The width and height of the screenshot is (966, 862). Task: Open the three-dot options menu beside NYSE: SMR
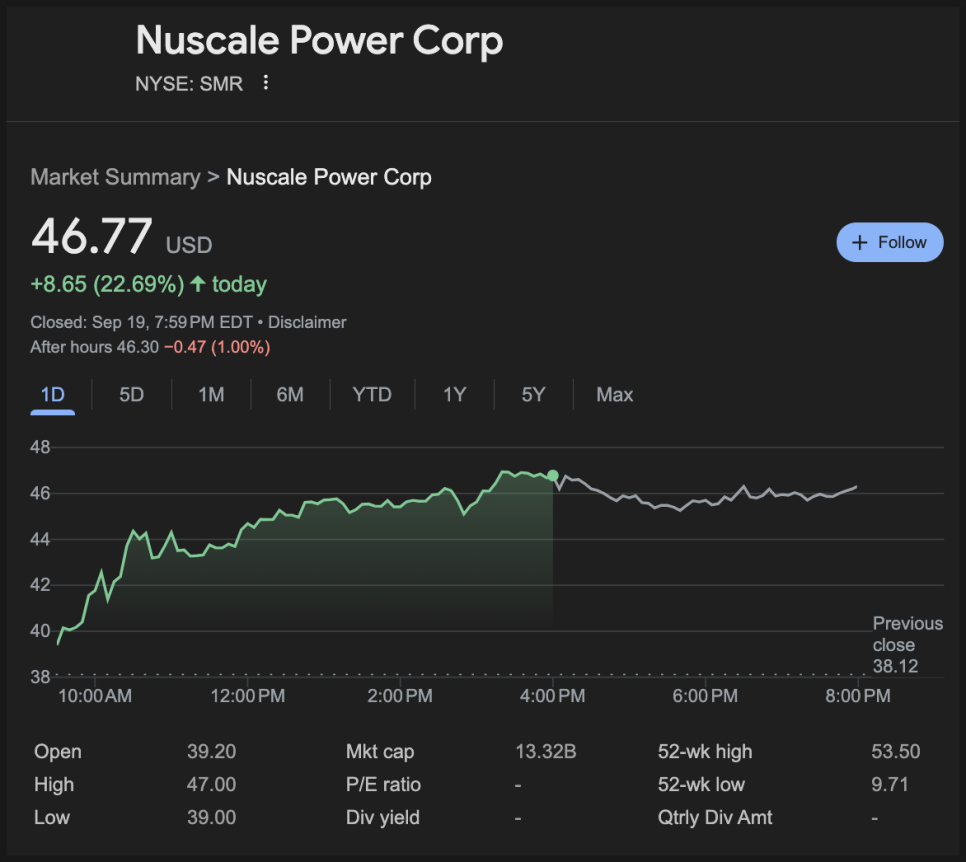(266, 83)
